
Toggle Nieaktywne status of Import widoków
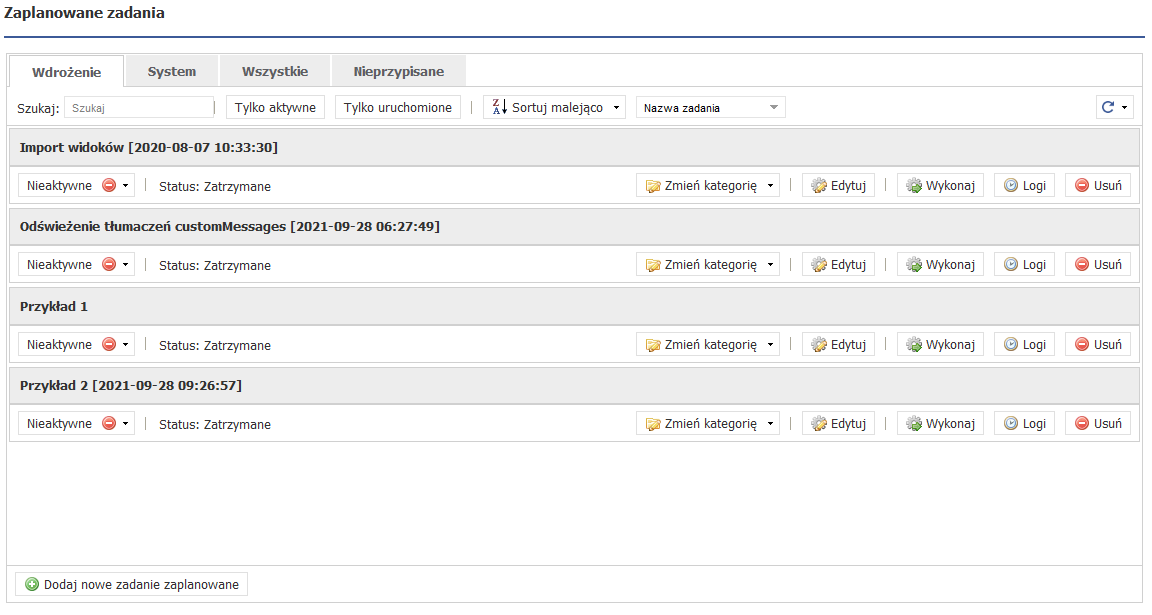(x=76, y=185)
